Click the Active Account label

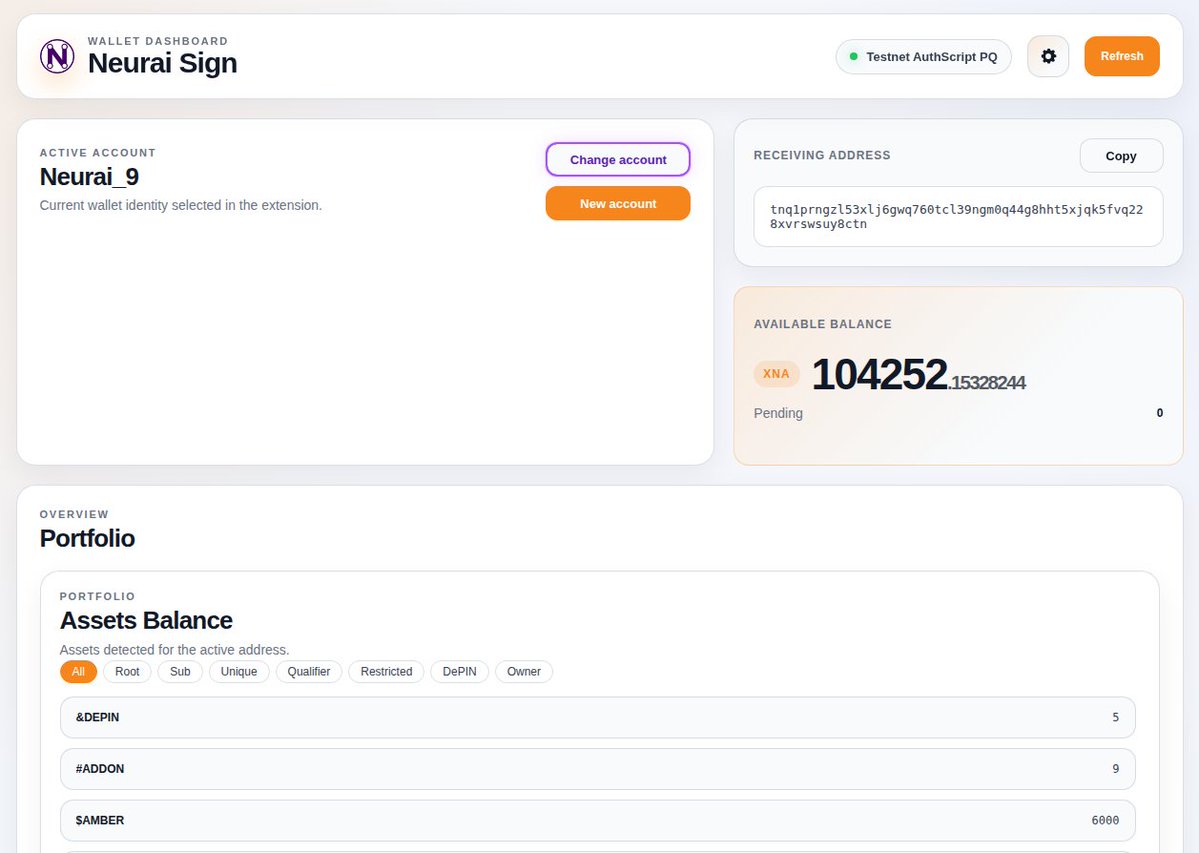(98, 153)
